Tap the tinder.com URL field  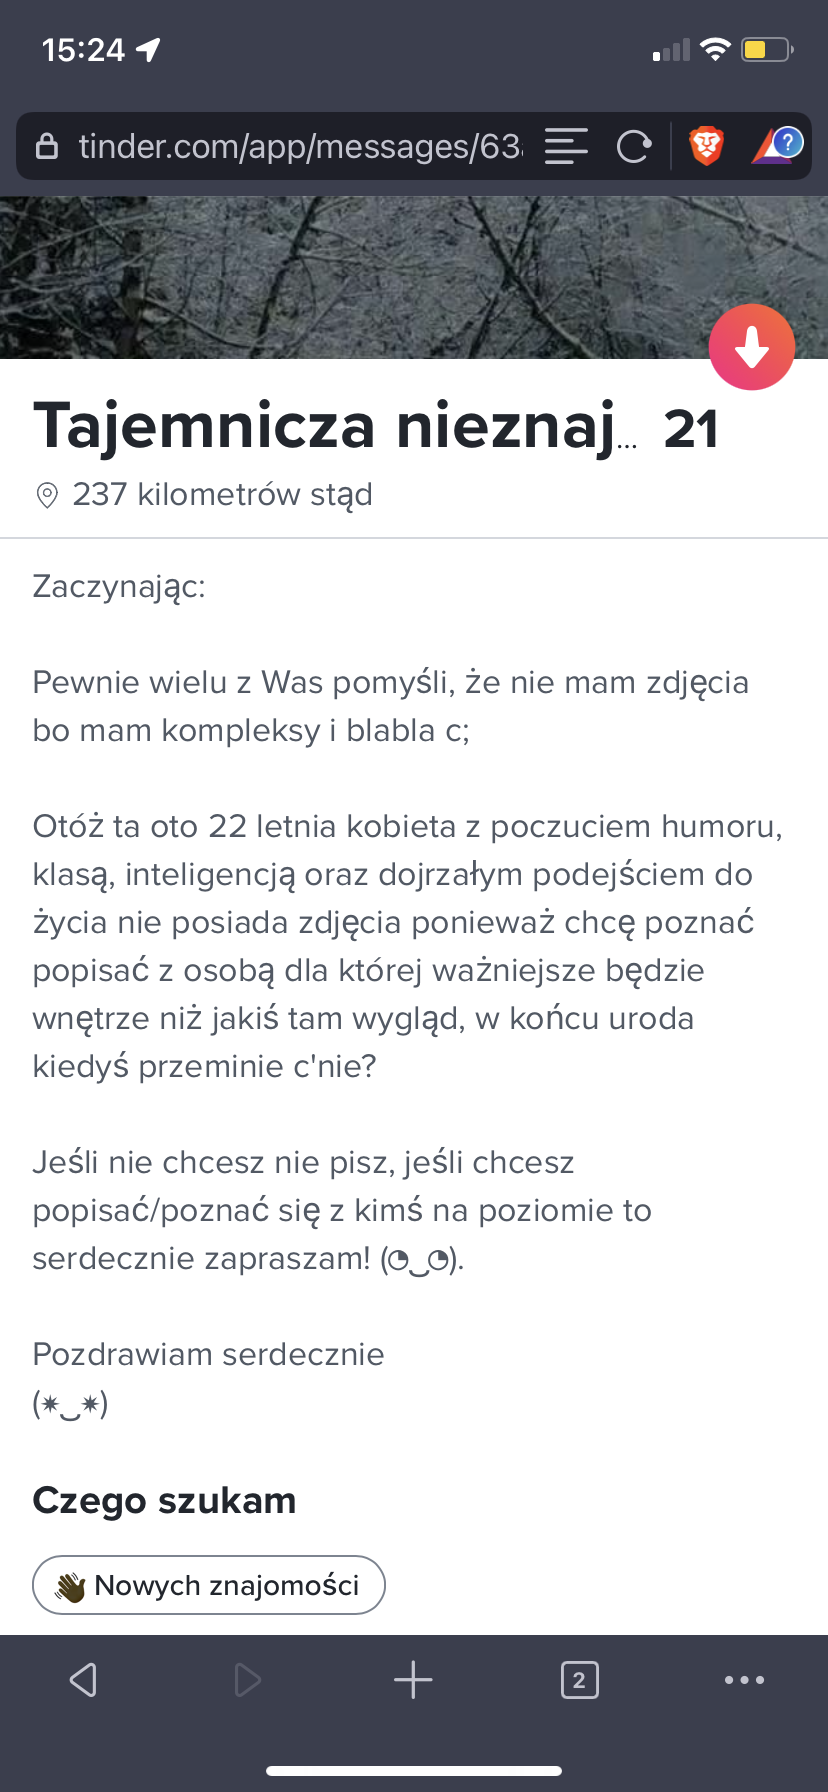pyautogui.click(x=300, y=147)
